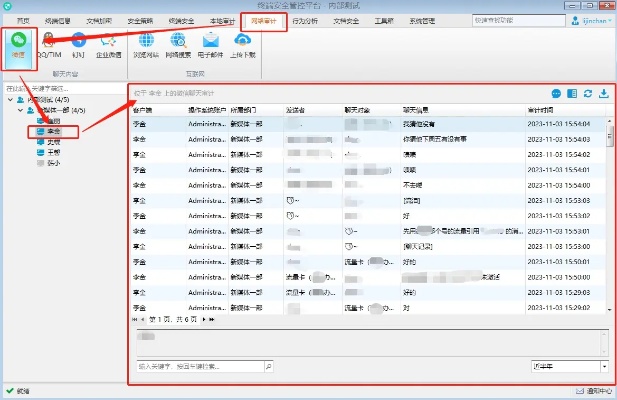This screenshot has height=400, width=617.
Task: Select terminal 王 below 史 in the tree
Action: pyautogui.click(x=49, y=152)
